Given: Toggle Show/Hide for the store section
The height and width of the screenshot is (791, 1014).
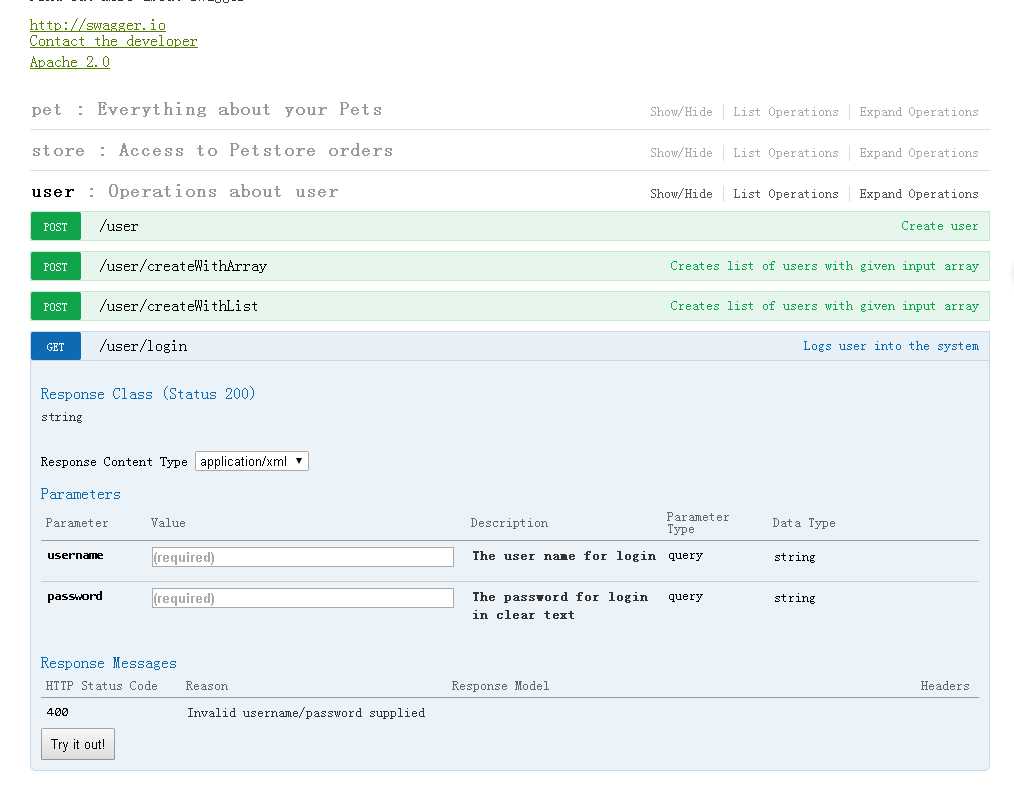Looking at the screenshot, I should click(681, 153).
